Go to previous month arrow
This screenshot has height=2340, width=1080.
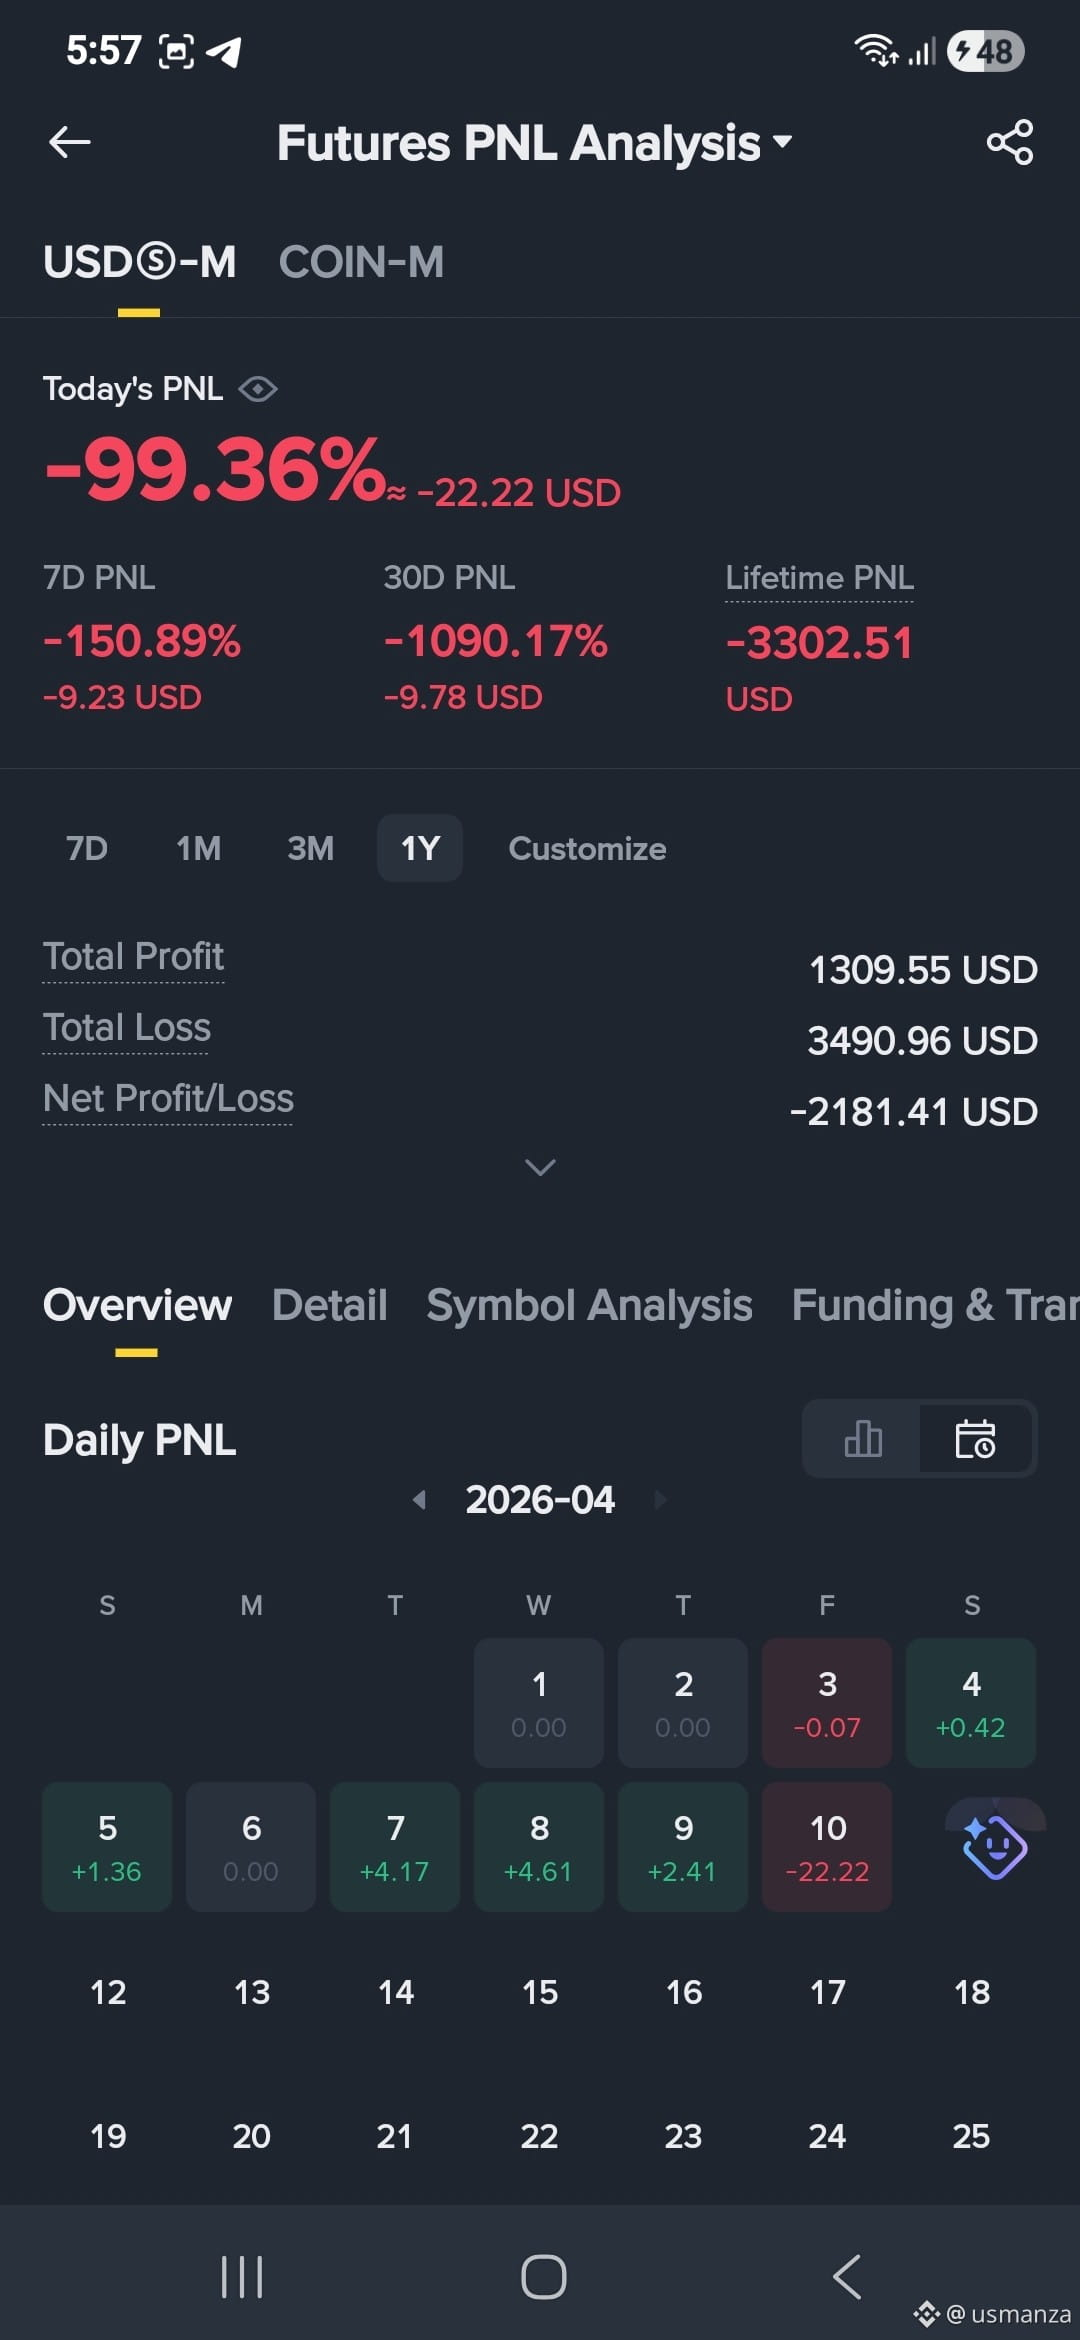[x=420, y=1499]
